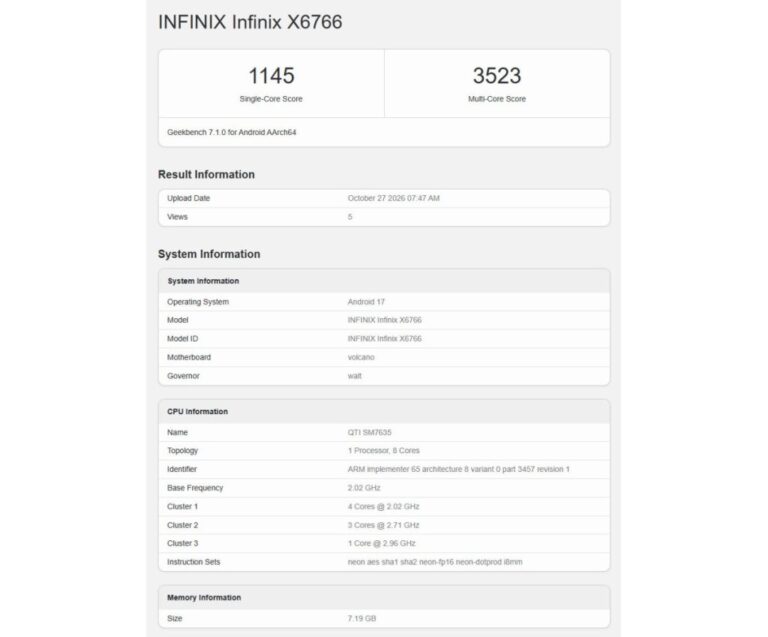This screenshot has width=768, height=637.
Task: Click the Cluster 1 label
Action: coord(182,507)
